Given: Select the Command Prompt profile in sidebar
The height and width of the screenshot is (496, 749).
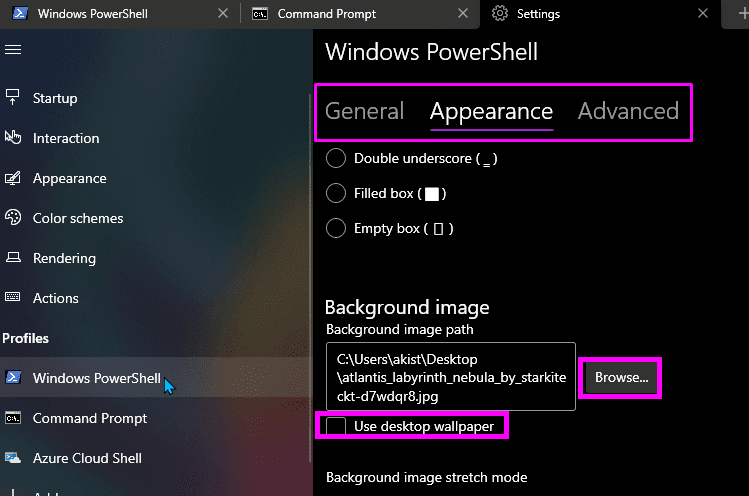Looking at the screenshot, I should coord(155,418).
